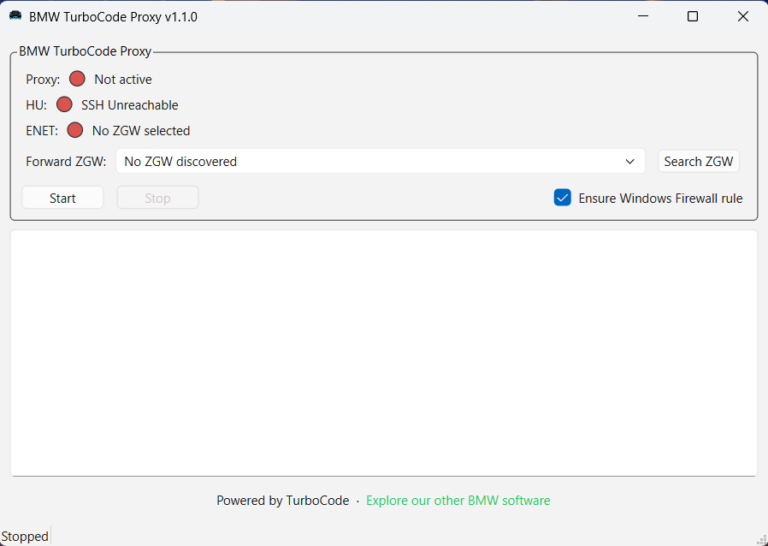Click inside the empty log output area

click(384, 353)
